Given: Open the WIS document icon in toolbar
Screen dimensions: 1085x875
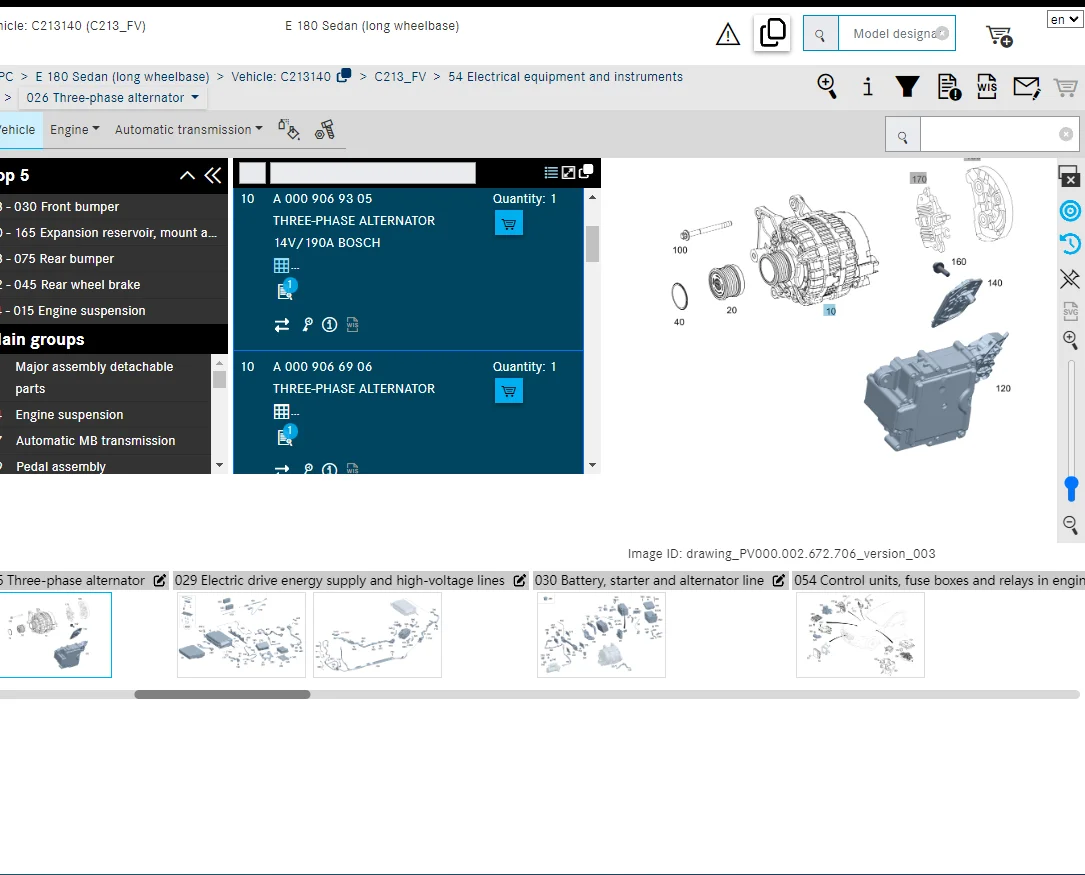Looking at the screenshot, I should [x=987, y=86].
